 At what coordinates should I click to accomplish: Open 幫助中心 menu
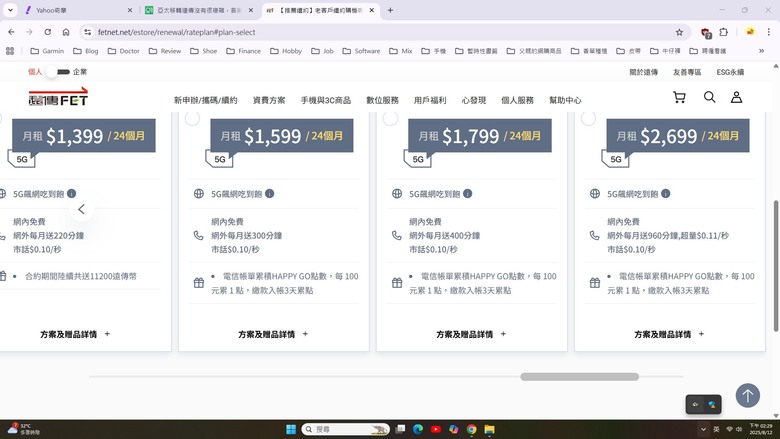tap(565, 100)
